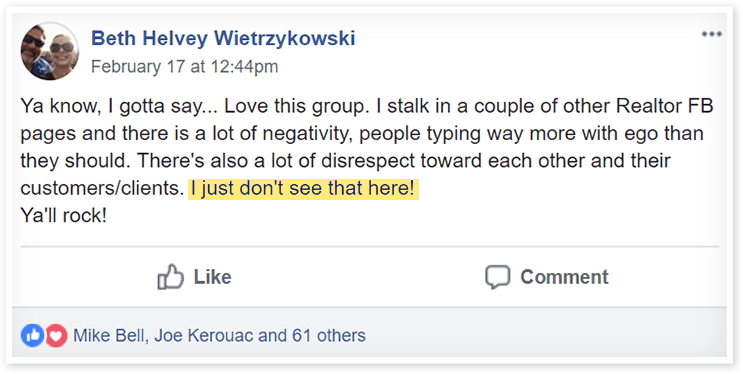743x374 pixels.
Task: Open Beth's round profile picture
Action: pos(50,51)
